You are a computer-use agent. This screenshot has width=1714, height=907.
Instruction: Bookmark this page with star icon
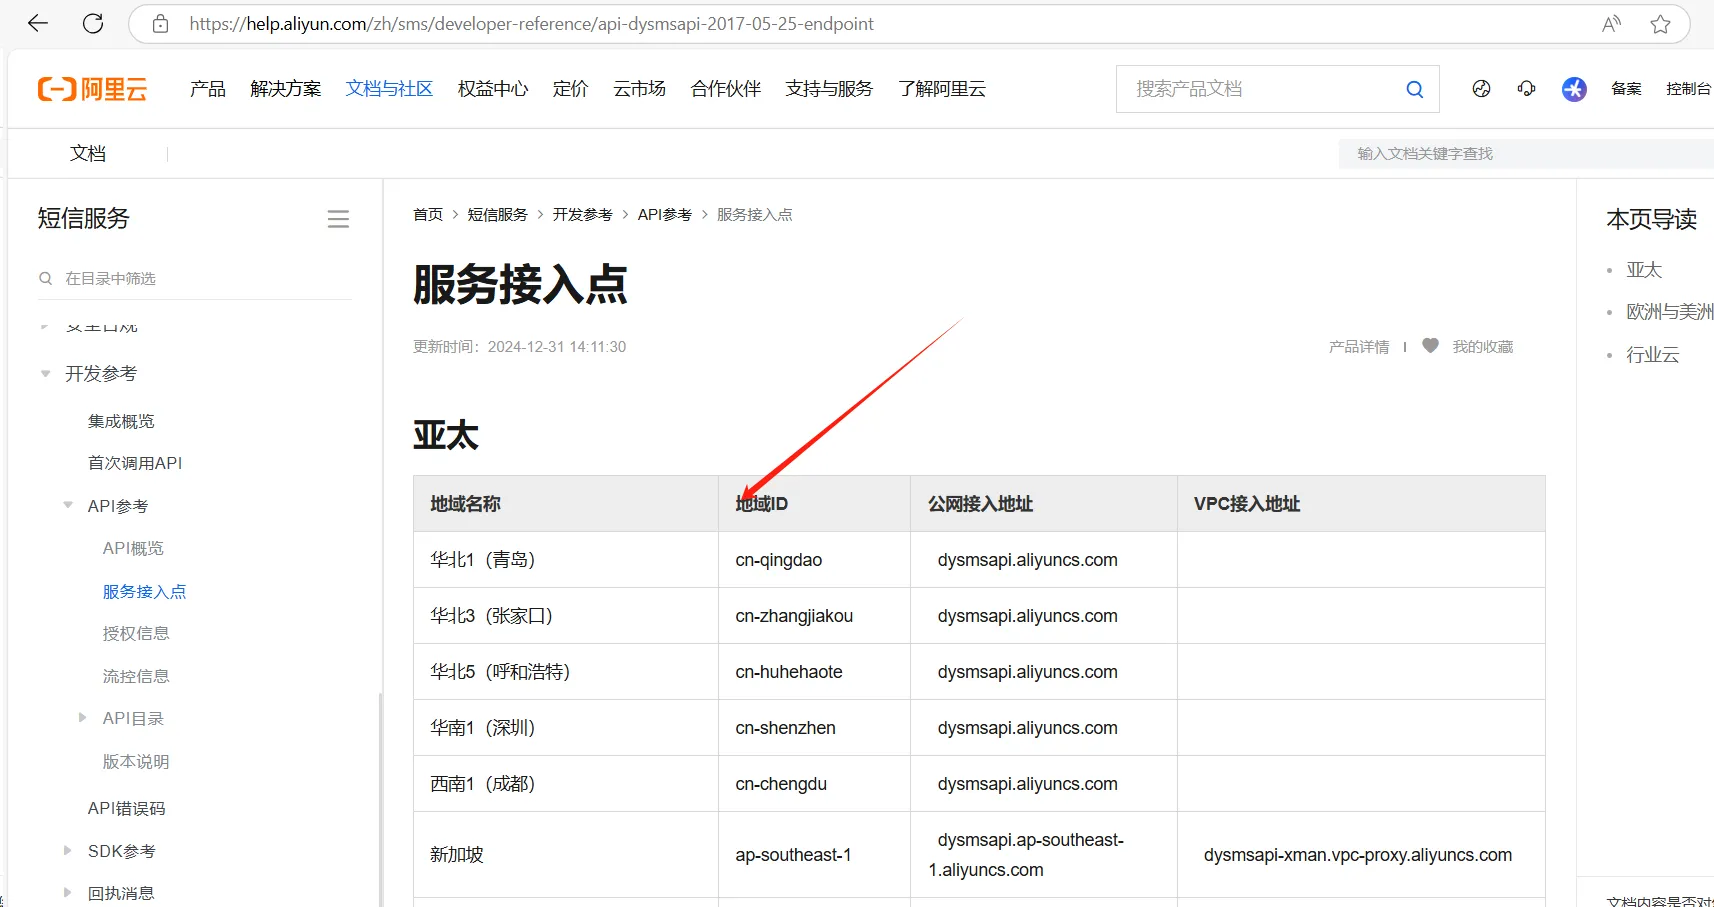click(1660, 24)
